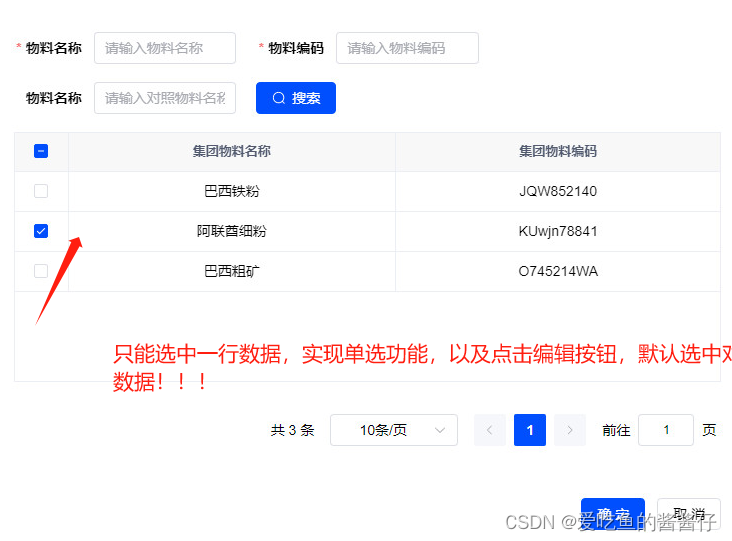
Task: Focus the 请输入物料编码 input field
Action: 407,48
